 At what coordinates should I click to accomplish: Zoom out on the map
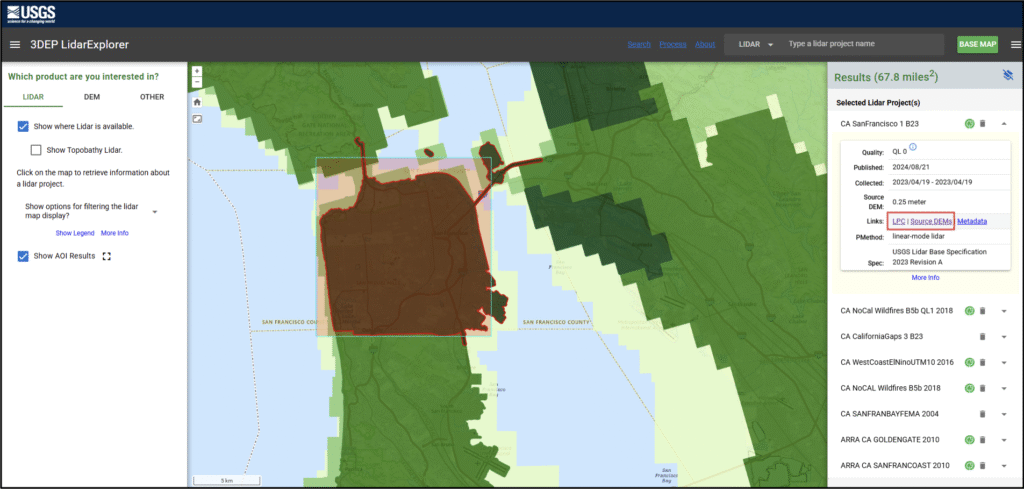click(x=197, y=82)
